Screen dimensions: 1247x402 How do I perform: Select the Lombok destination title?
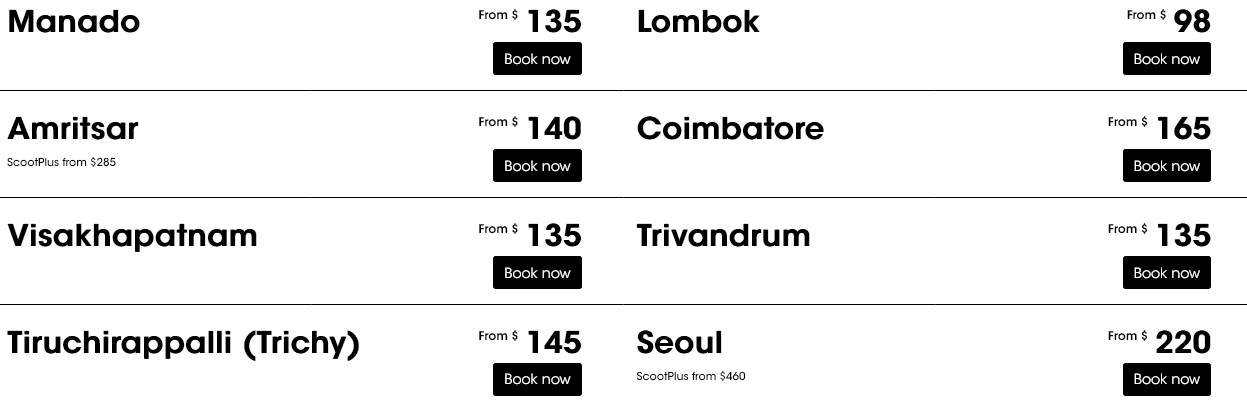pos(698,21)
